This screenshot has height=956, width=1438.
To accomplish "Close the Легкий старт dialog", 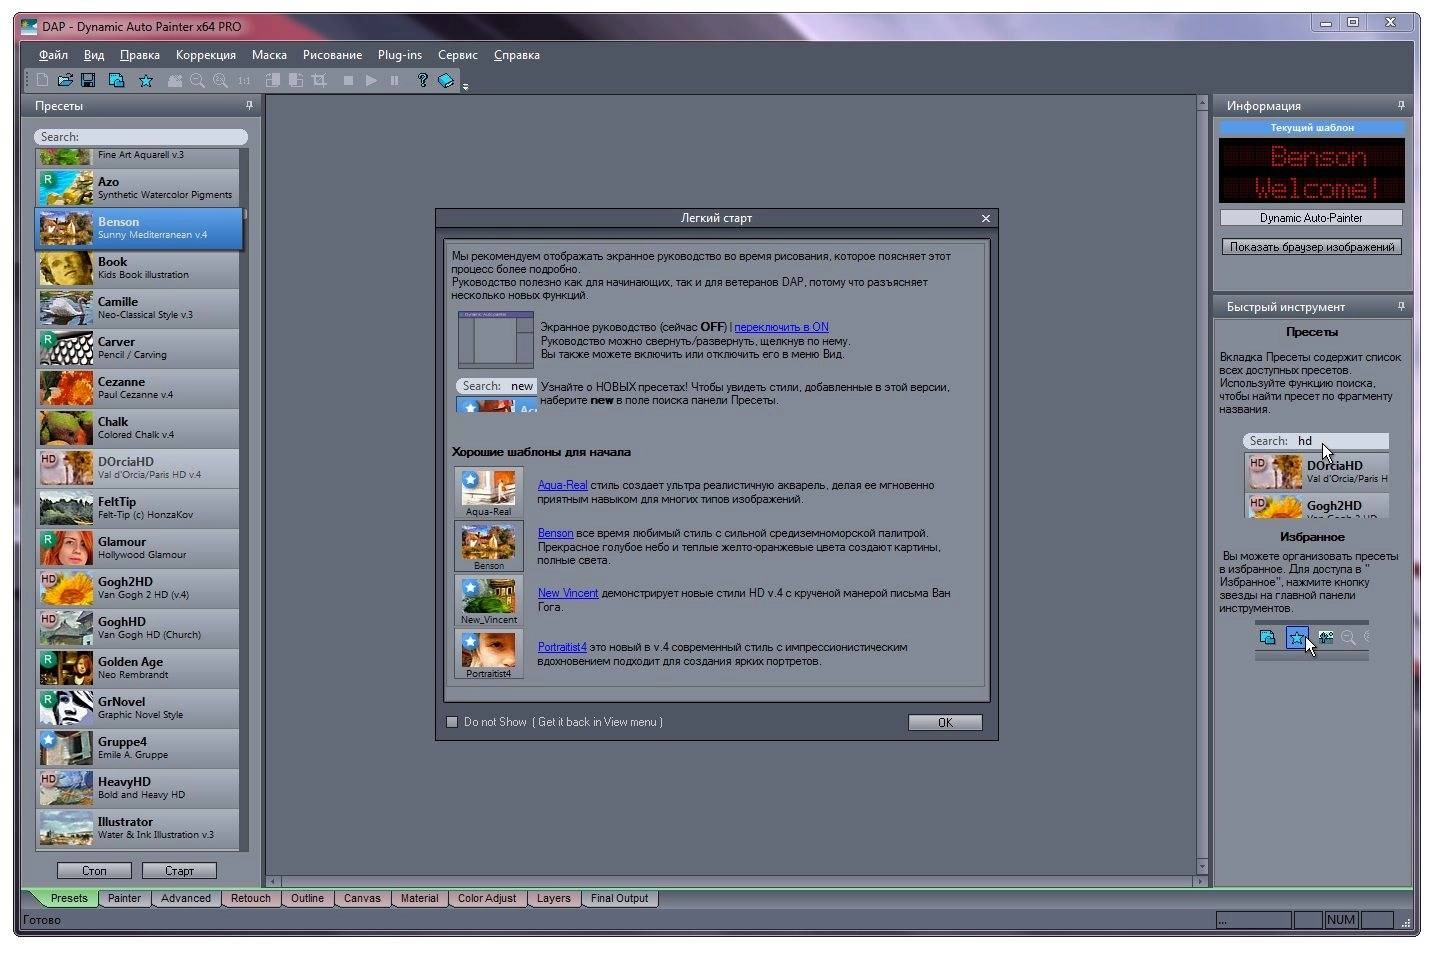I will [x=985, y=218].
